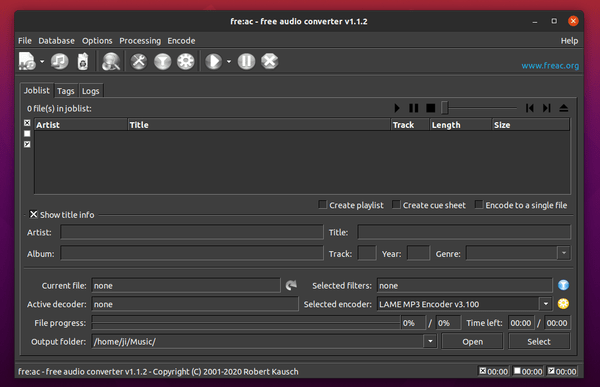This screenshot has height=387, width=600.
Task: Click the Selected filters field showing none
Action: click(x=465, y=286)
